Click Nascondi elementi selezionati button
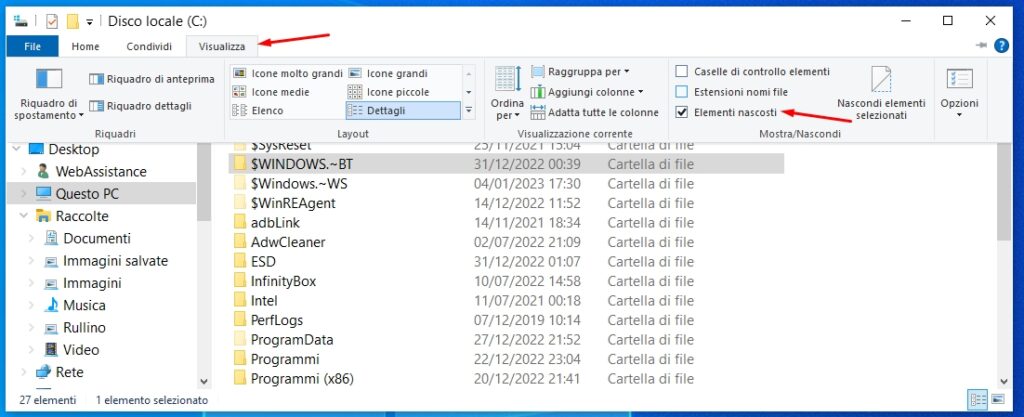The image size is (1024, 417). point(881,93)
